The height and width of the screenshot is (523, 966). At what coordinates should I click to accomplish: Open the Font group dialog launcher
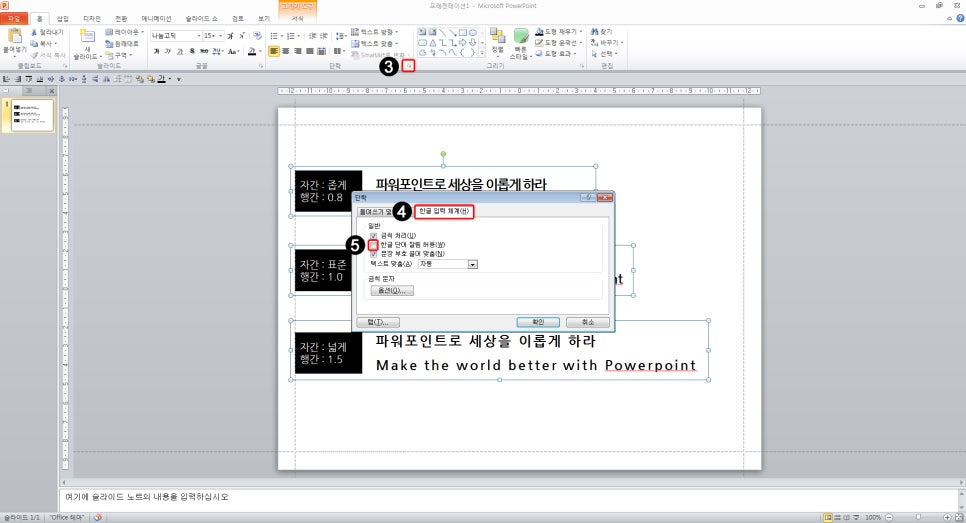(x=261, y=65)
